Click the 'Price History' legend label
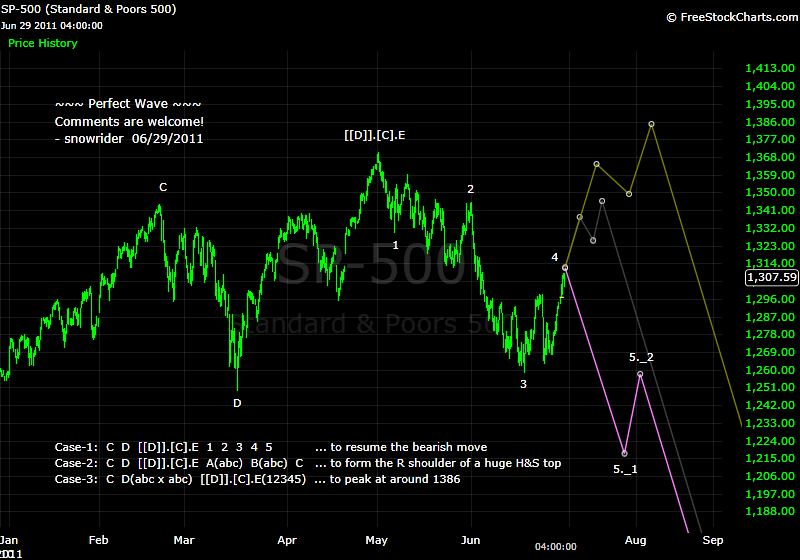 (x=43, y=43)
